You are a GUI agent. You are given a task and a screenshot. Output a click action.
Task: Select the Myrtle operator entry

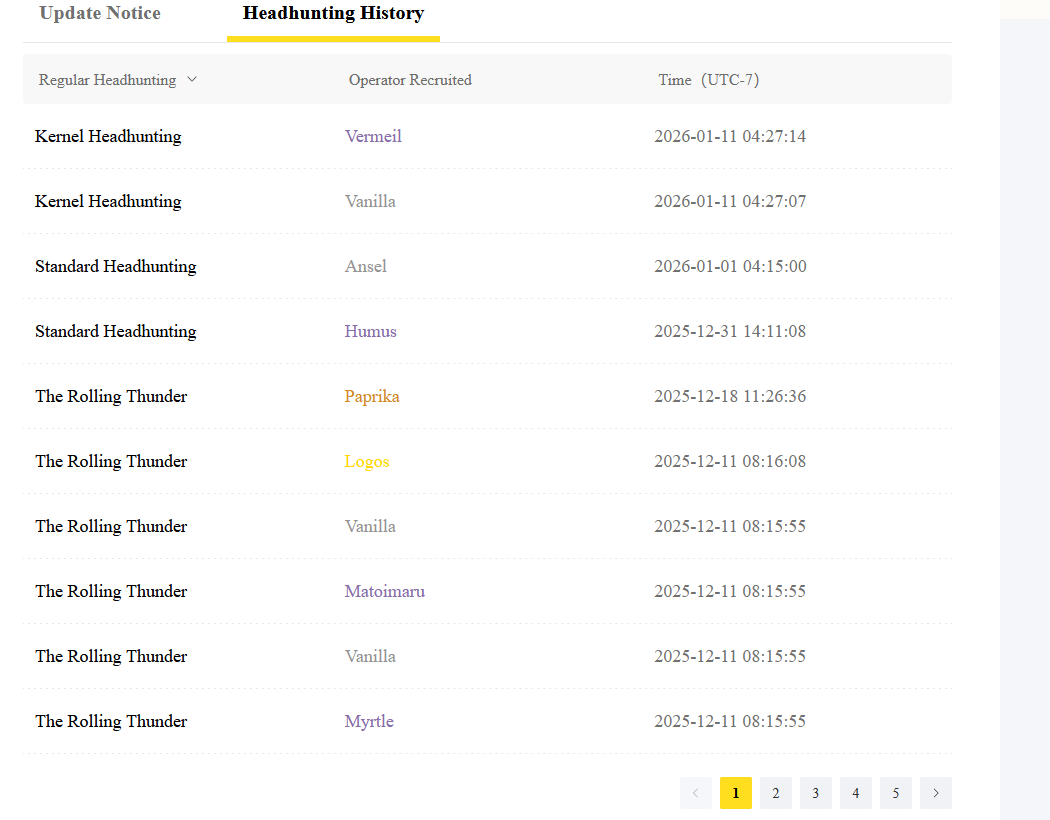pyautogui.click(x=369, y=721)
